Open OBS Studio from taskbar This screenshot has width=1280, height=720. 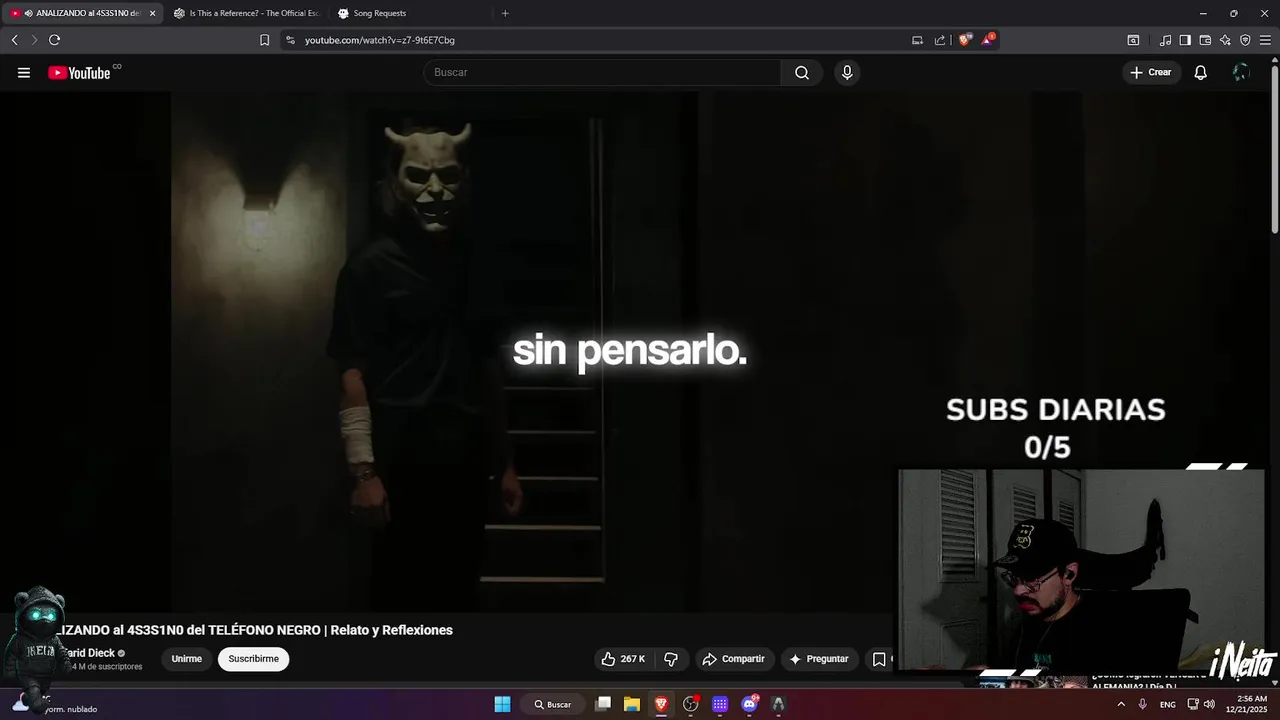pyautogui.click(x=690, y=704)
